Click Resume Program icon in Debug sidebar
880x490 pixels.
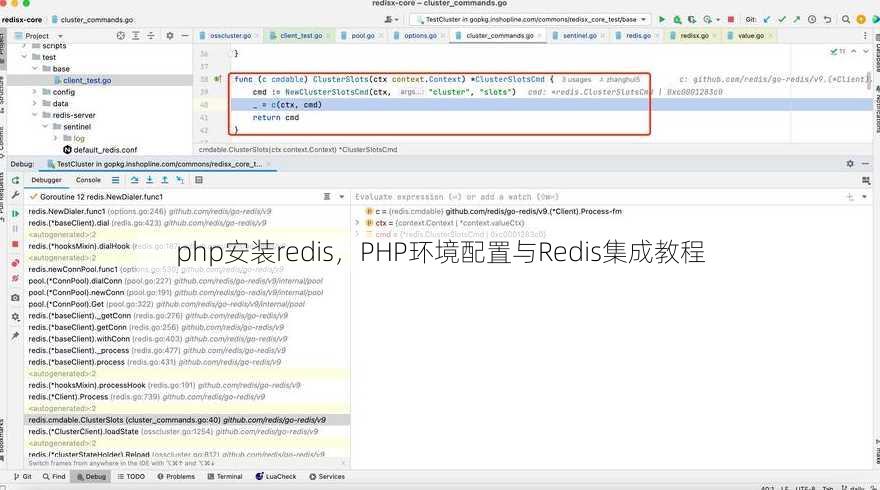click(x=15, y=213)
